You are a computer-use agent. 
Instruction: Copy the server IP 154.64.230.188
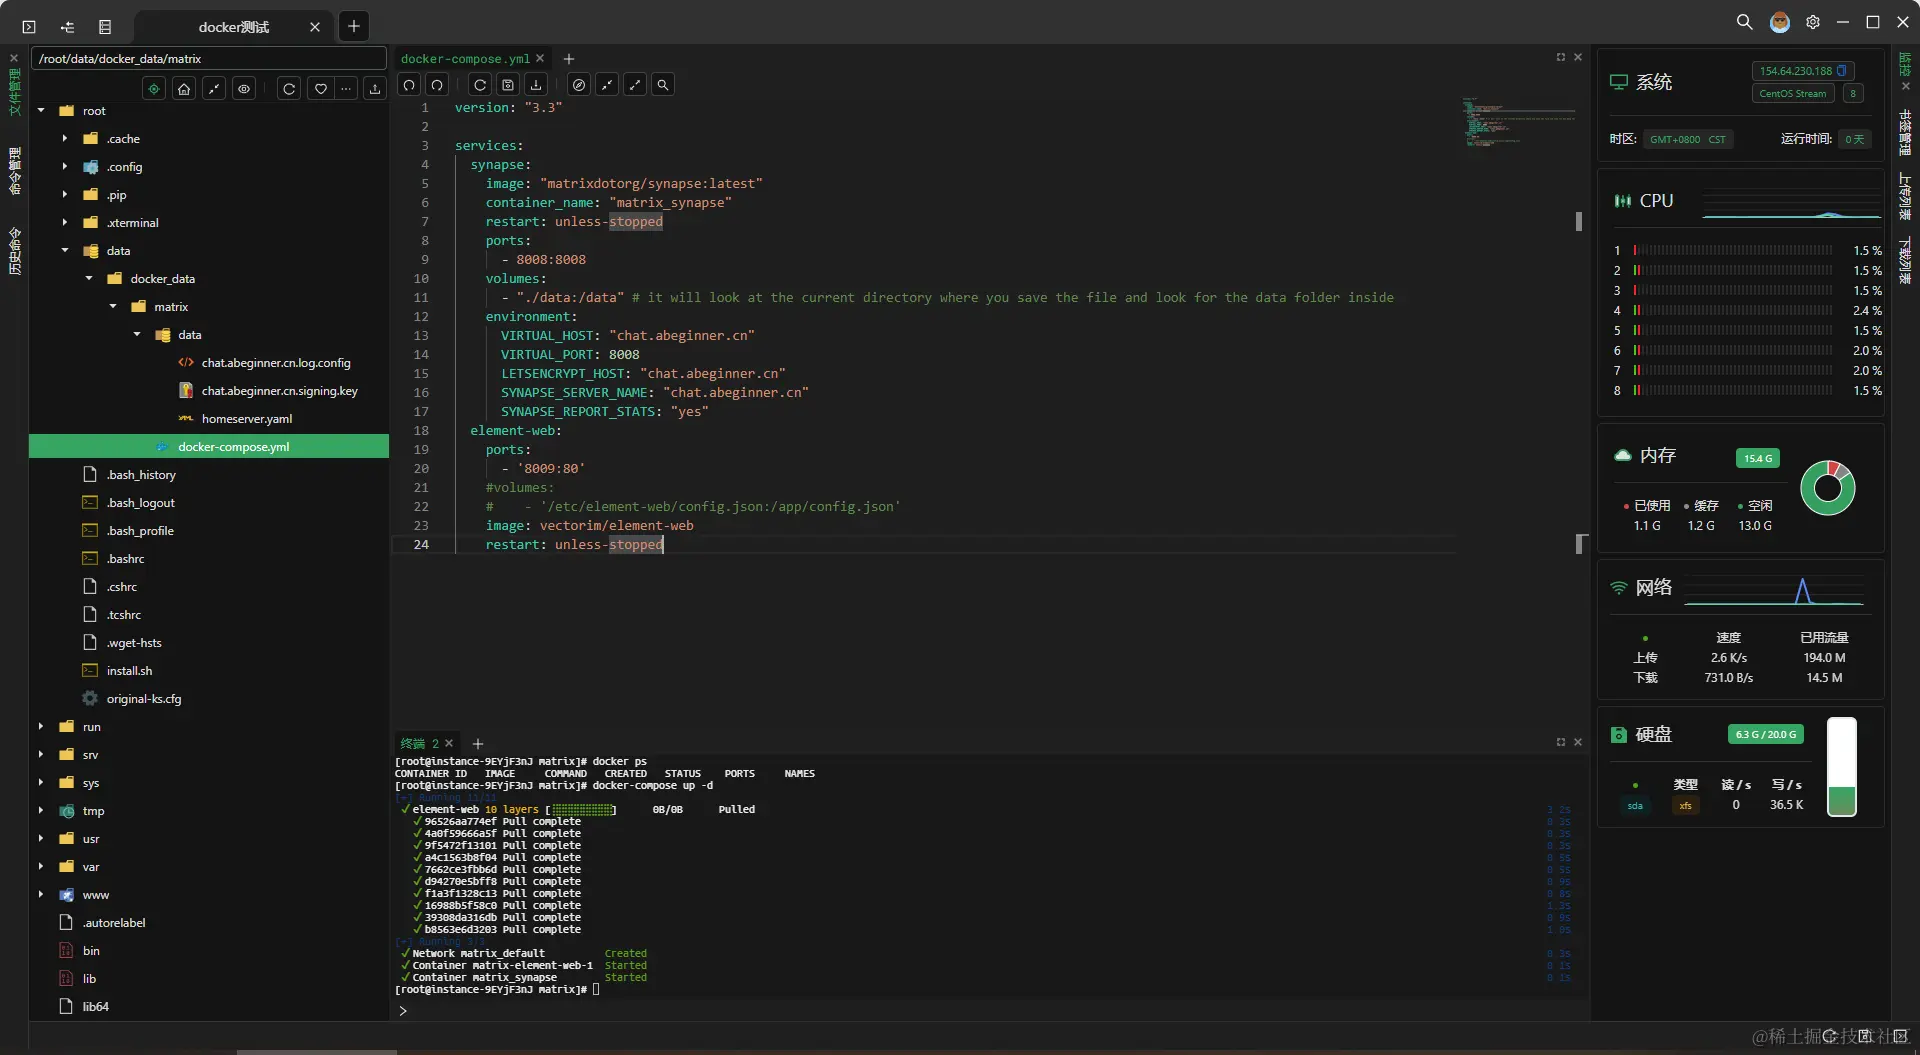click(1843, 70)
